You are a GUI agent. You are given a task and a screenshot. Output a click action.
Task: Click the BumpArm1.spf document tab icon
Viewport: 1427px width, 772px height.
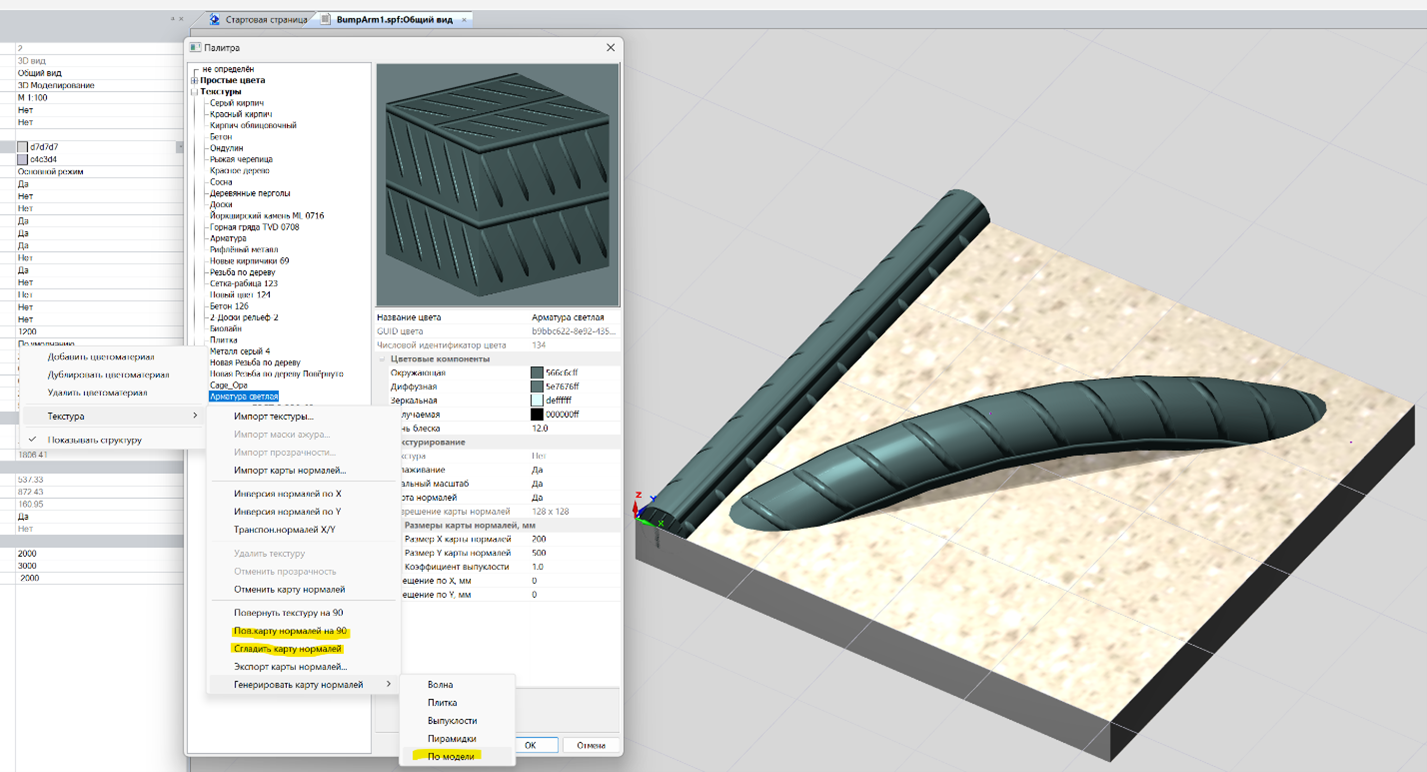pyautogui.click(x=326, y=19)
